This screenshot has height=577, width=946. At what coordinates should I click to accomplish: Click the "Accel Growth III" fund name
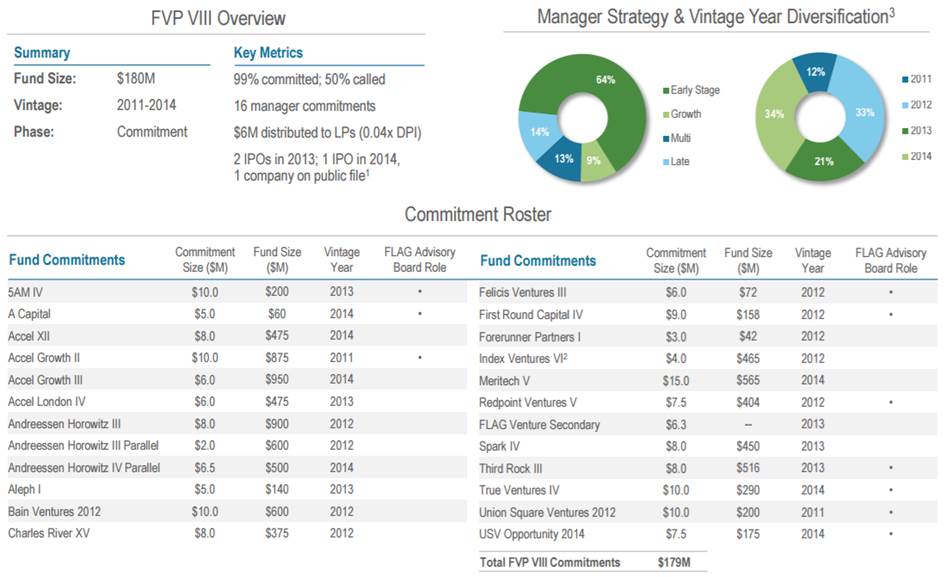click(45, 380)
